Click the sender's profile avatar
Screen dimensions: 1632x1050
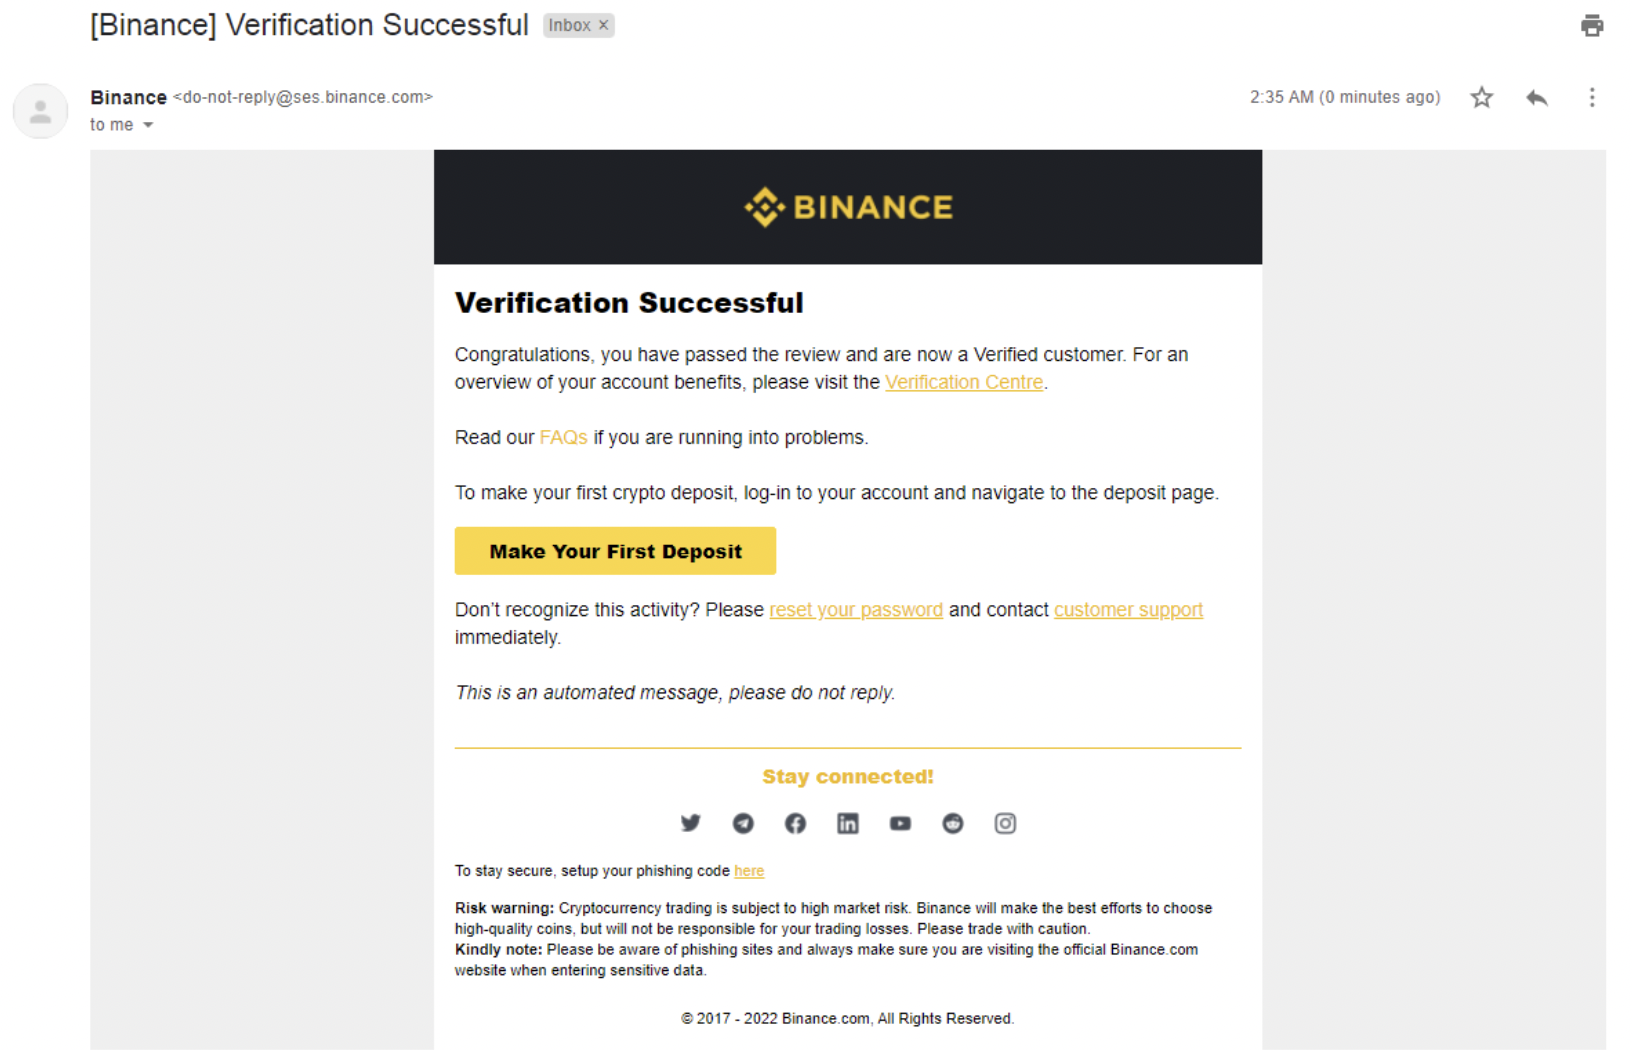[40, 111]
